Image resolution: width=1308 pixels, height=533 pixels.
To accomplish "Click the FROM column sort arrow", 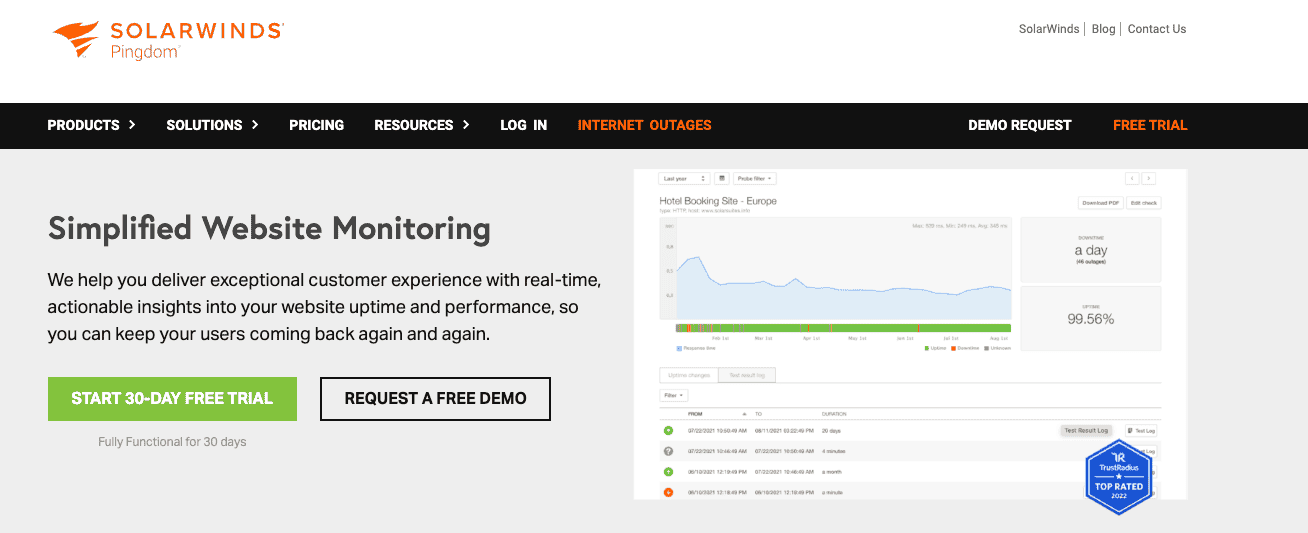I will tap(744, 413).
